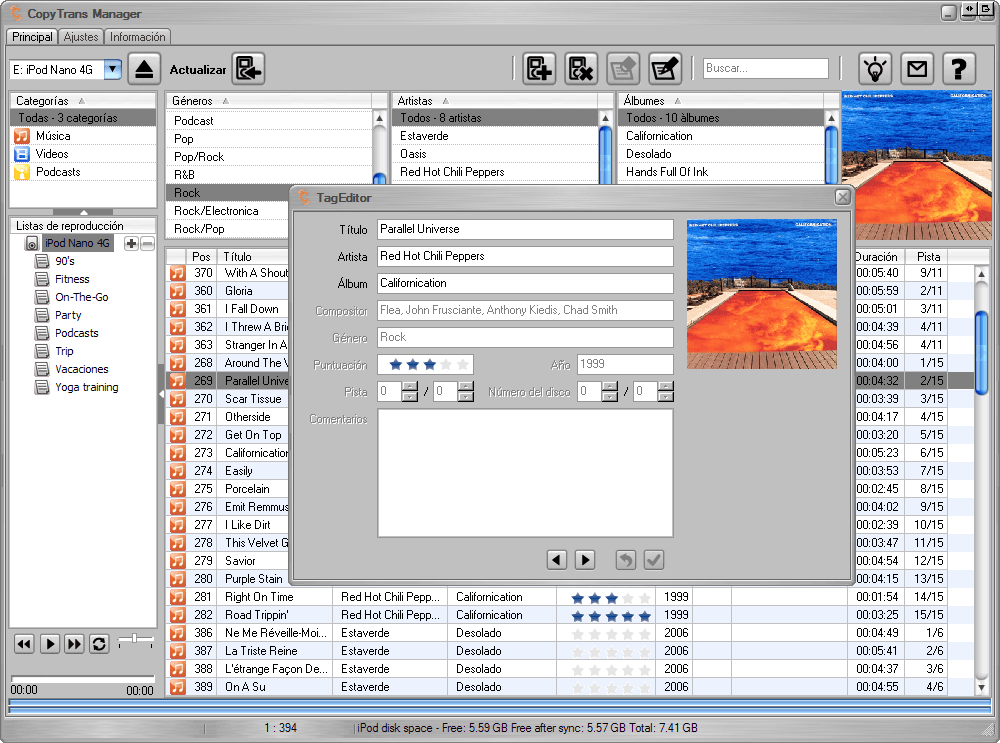Close the TagEditor dialog
This screenshot has height=743, width=1000.
[x=842, y=197]
